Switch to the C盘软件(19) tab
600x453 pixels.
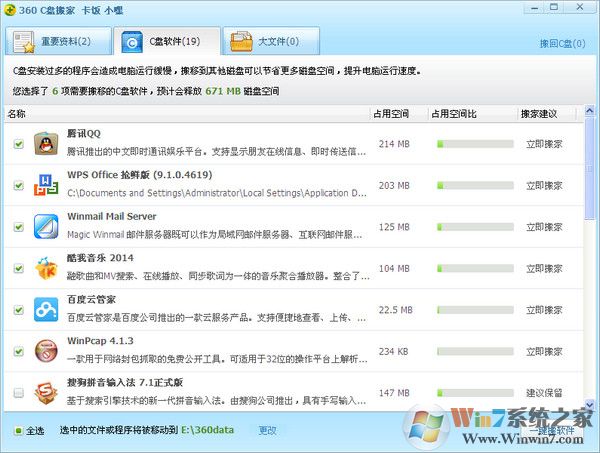pos(167,41)
